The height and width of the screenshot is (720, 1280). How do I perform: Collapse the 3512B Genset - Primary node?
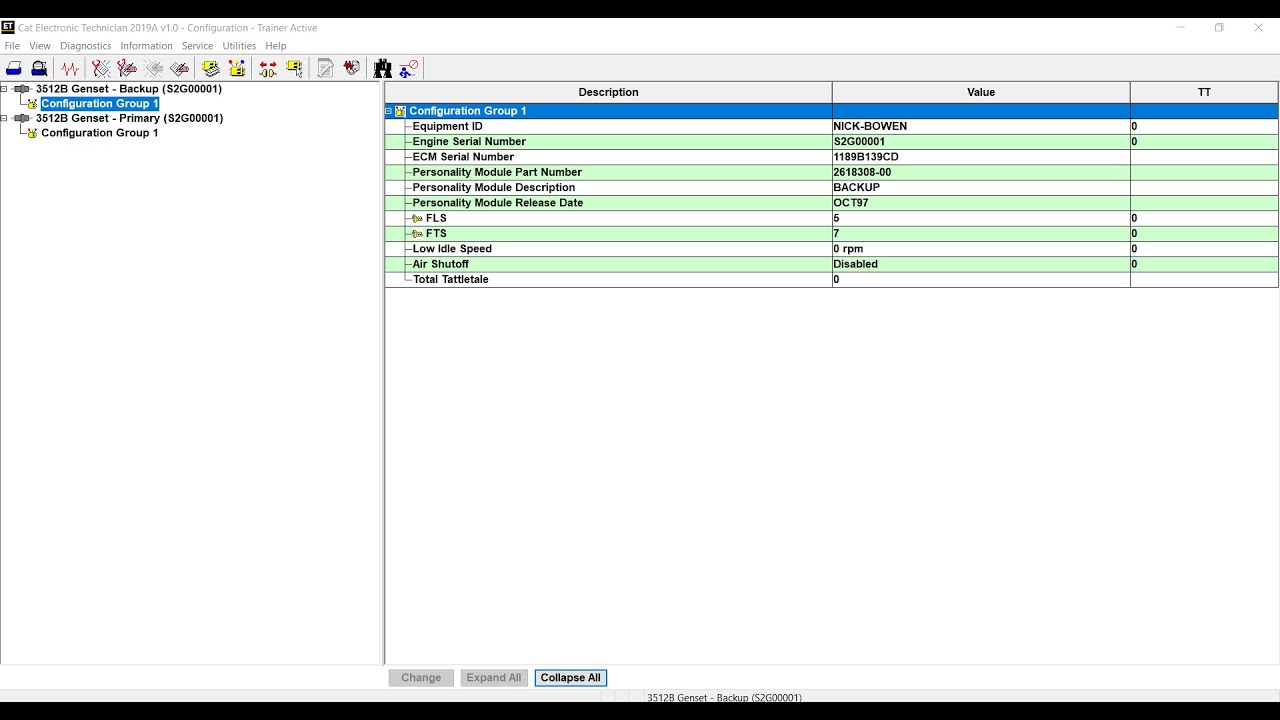[4, 118]
